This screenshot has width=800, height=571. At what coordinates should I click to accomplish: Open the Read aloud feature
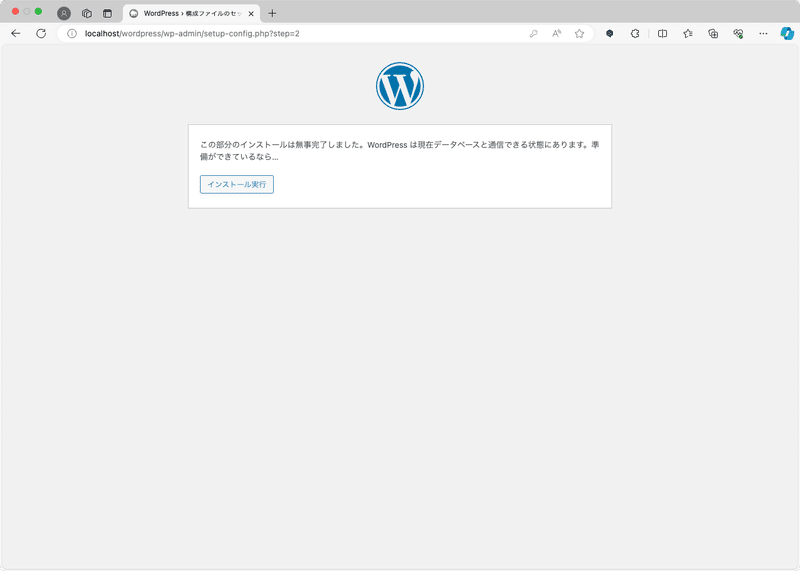(557, 34)
